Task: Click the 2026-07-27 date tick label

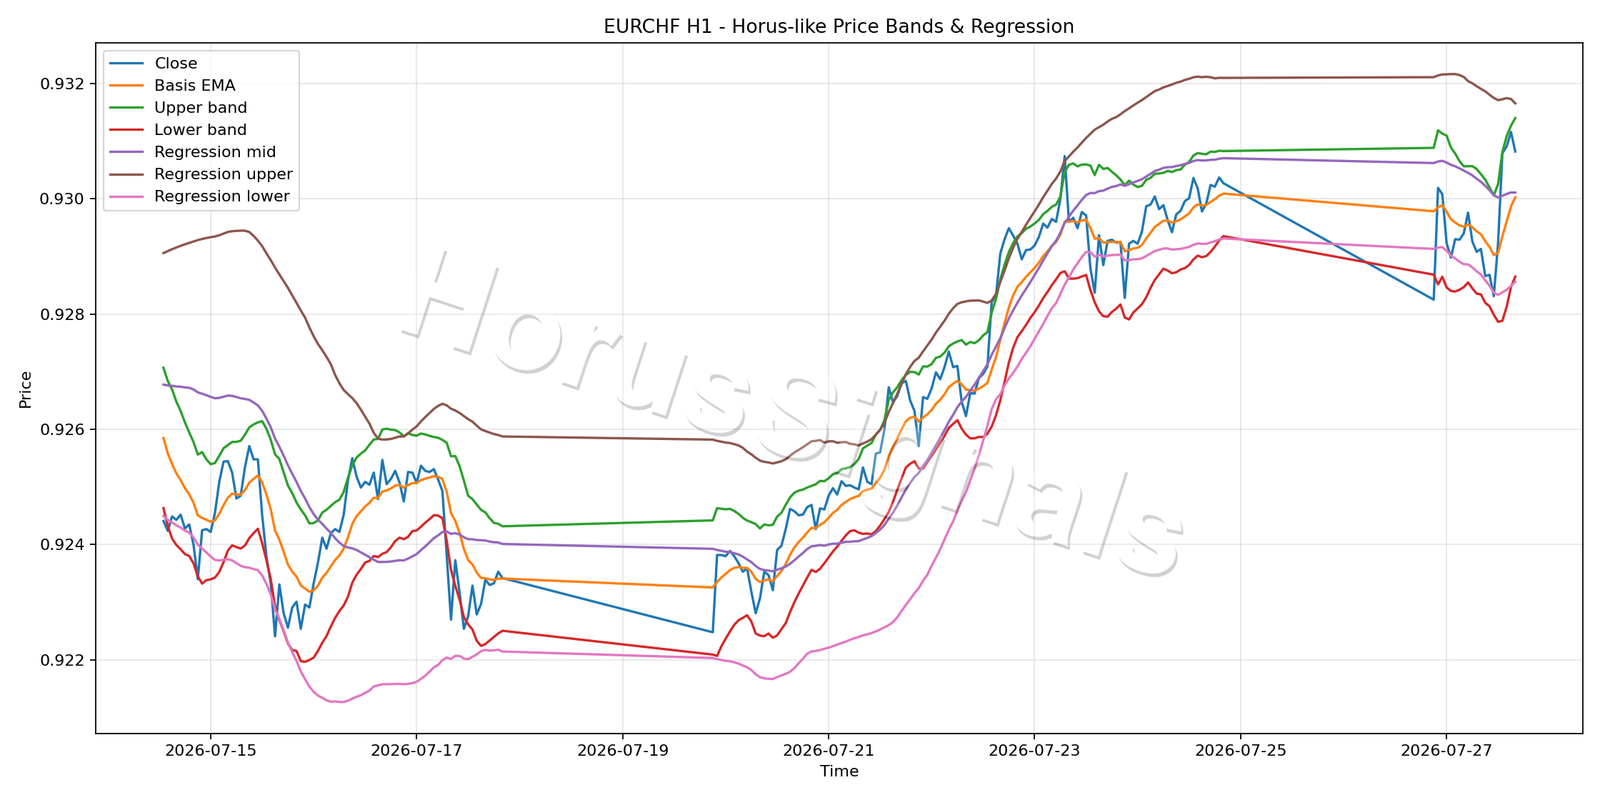Action: [x=1446, y=750]
